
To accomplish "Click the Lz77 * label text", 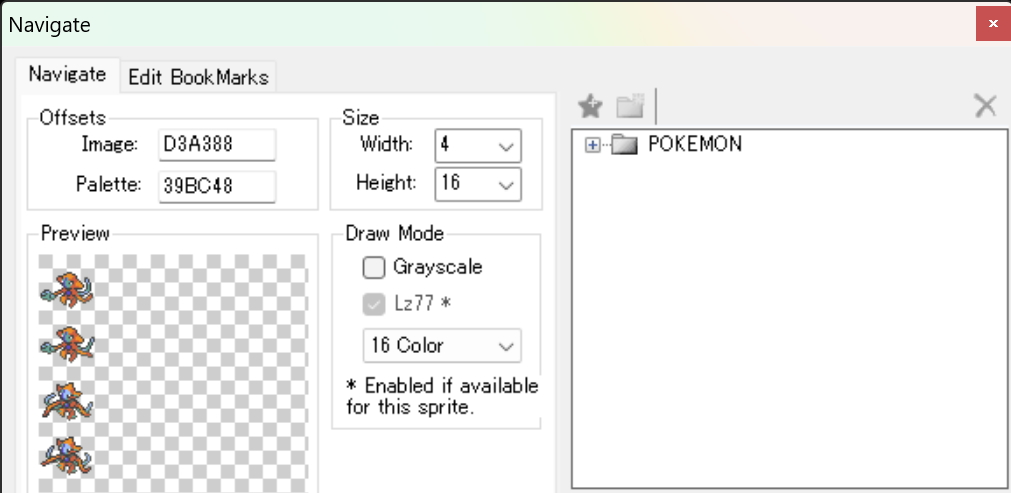I will pos(422,304).
